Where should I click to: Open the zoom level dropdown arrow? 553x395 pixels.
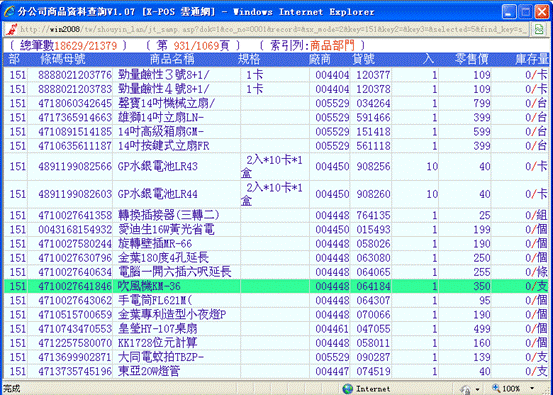coord(532,389)
